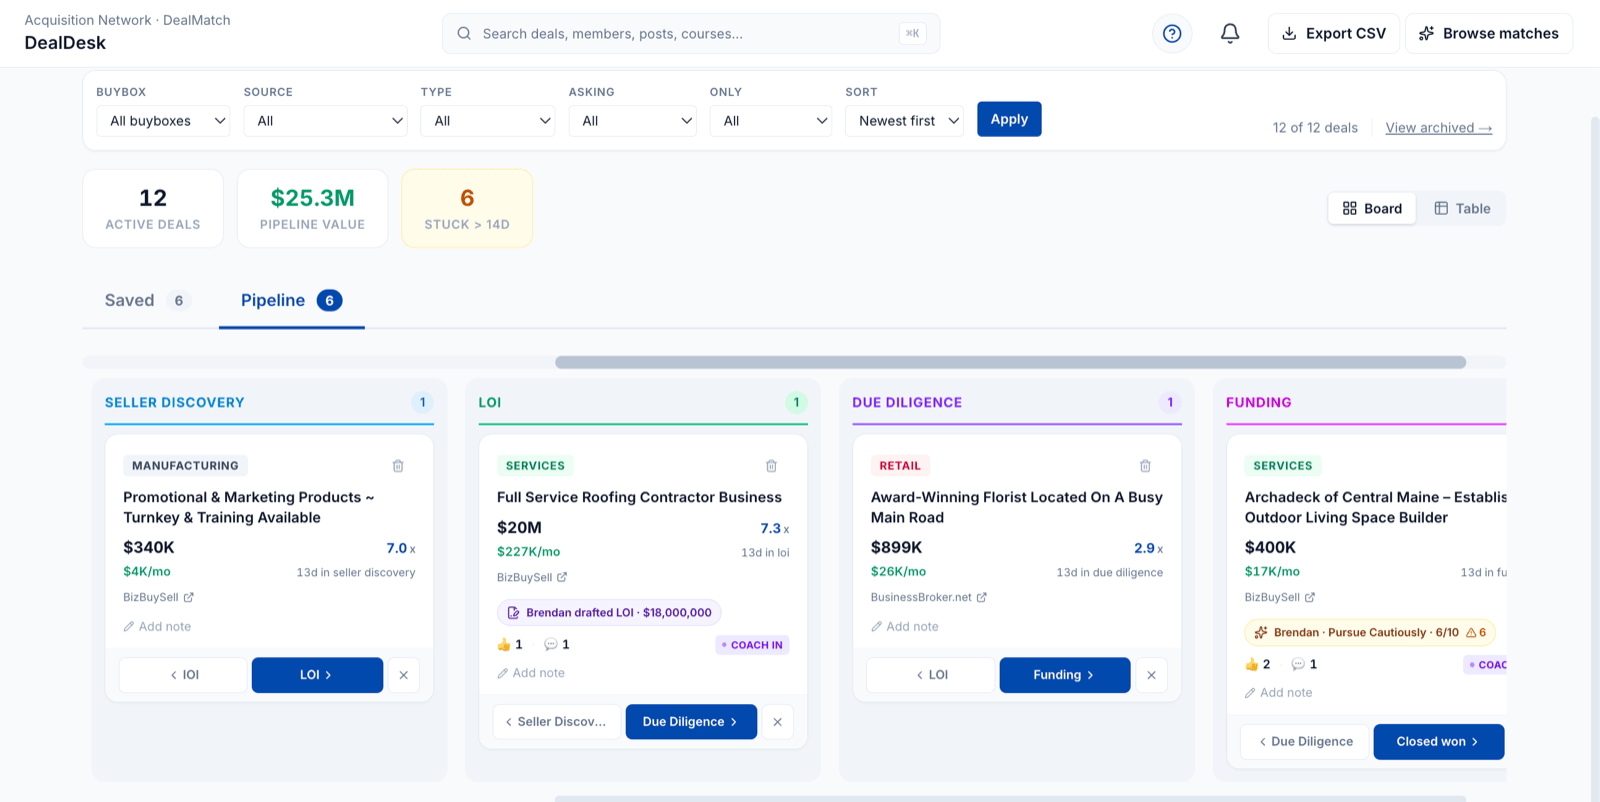The height and width of the screenshot is (802, 1600).
Task: Move Roofing deal back to Seller Discovery
Action: pyautogui.click(x=556, y=722)
